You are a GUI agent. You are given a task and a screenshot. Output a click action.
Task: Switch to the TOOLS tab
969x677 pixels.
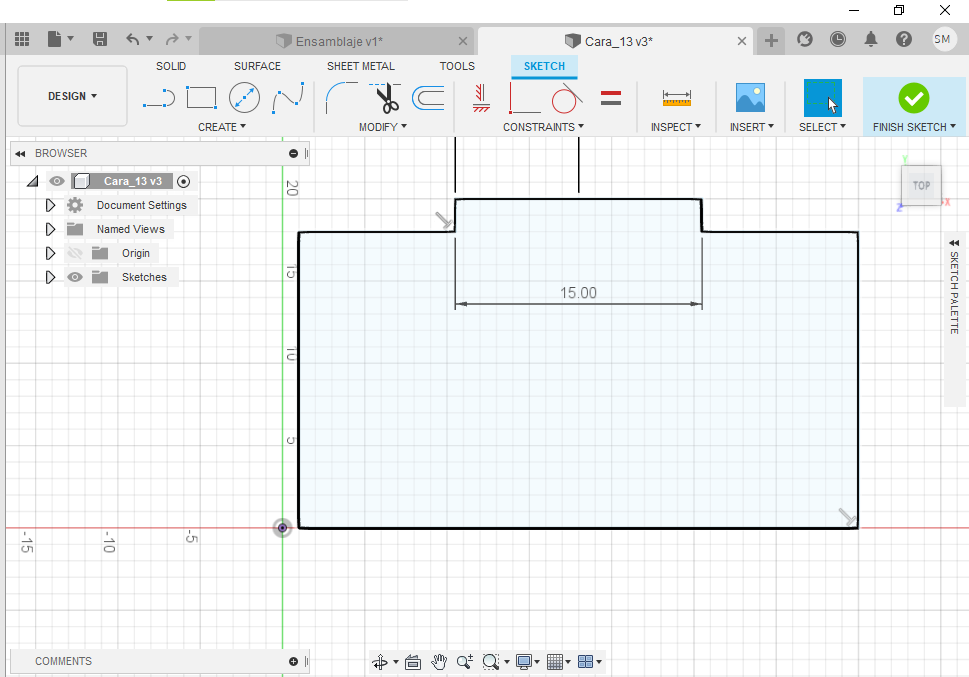(457, 66)
